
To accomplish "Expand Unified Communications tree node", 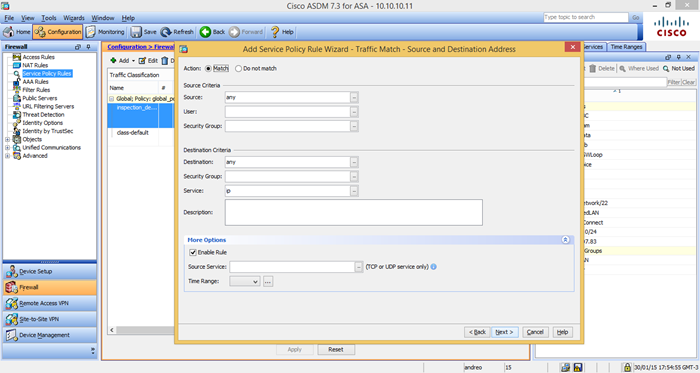I will 7,148.
